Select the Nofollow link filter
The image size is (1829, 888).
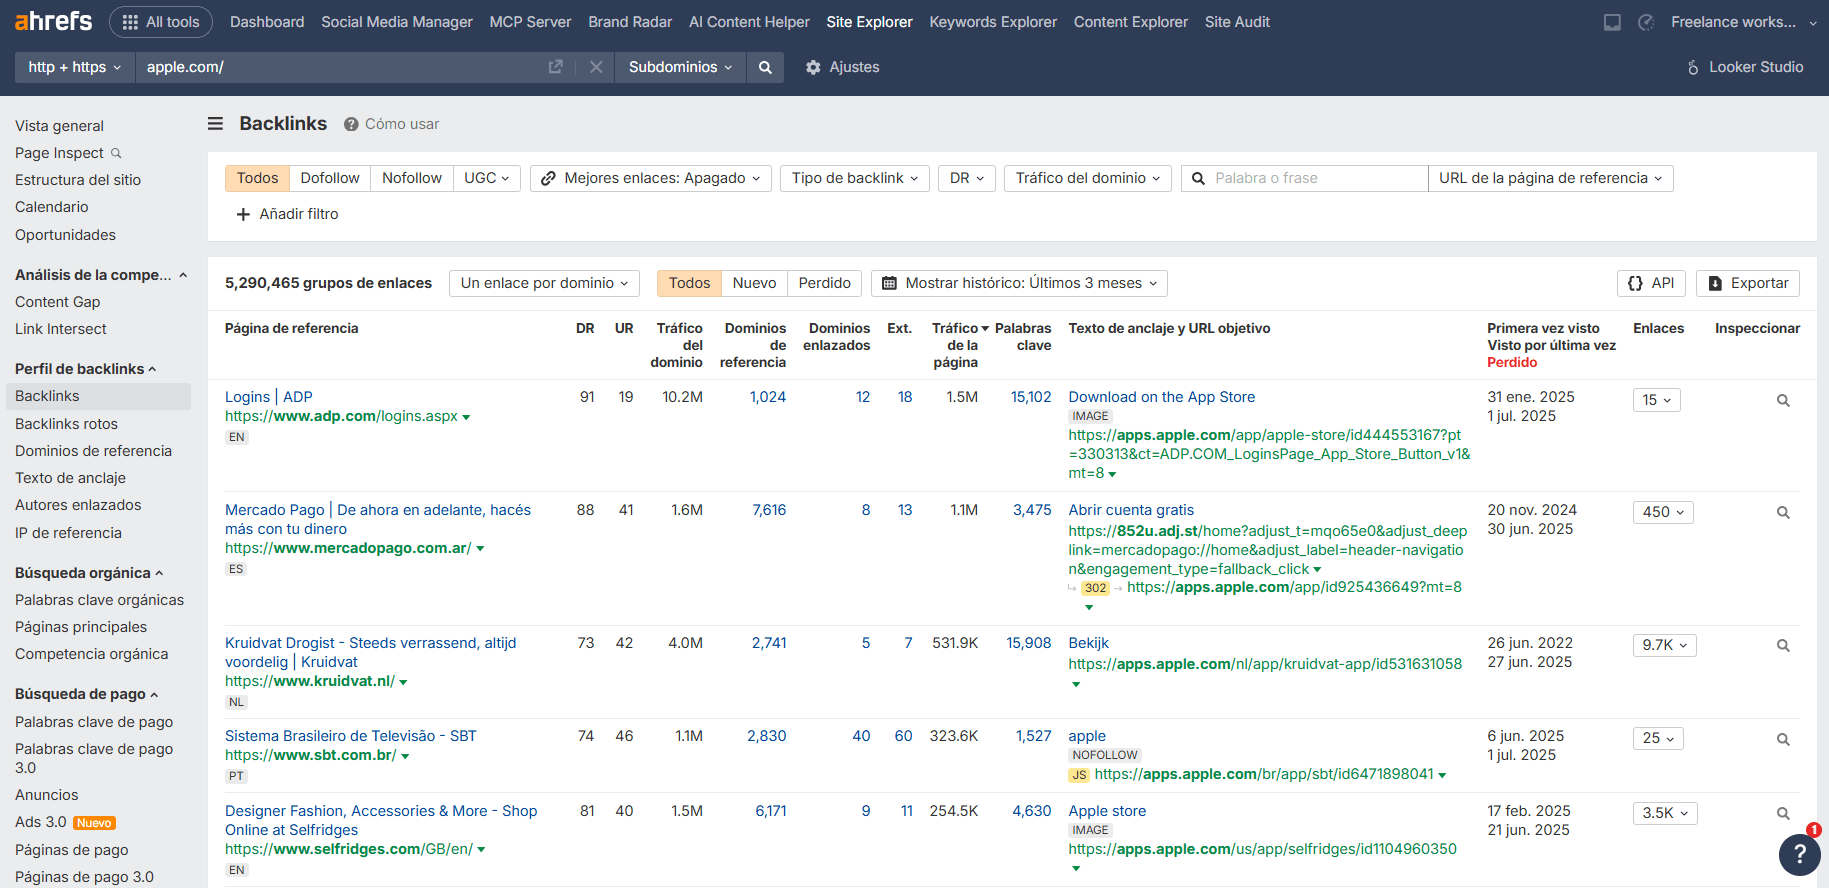point(411,178)
